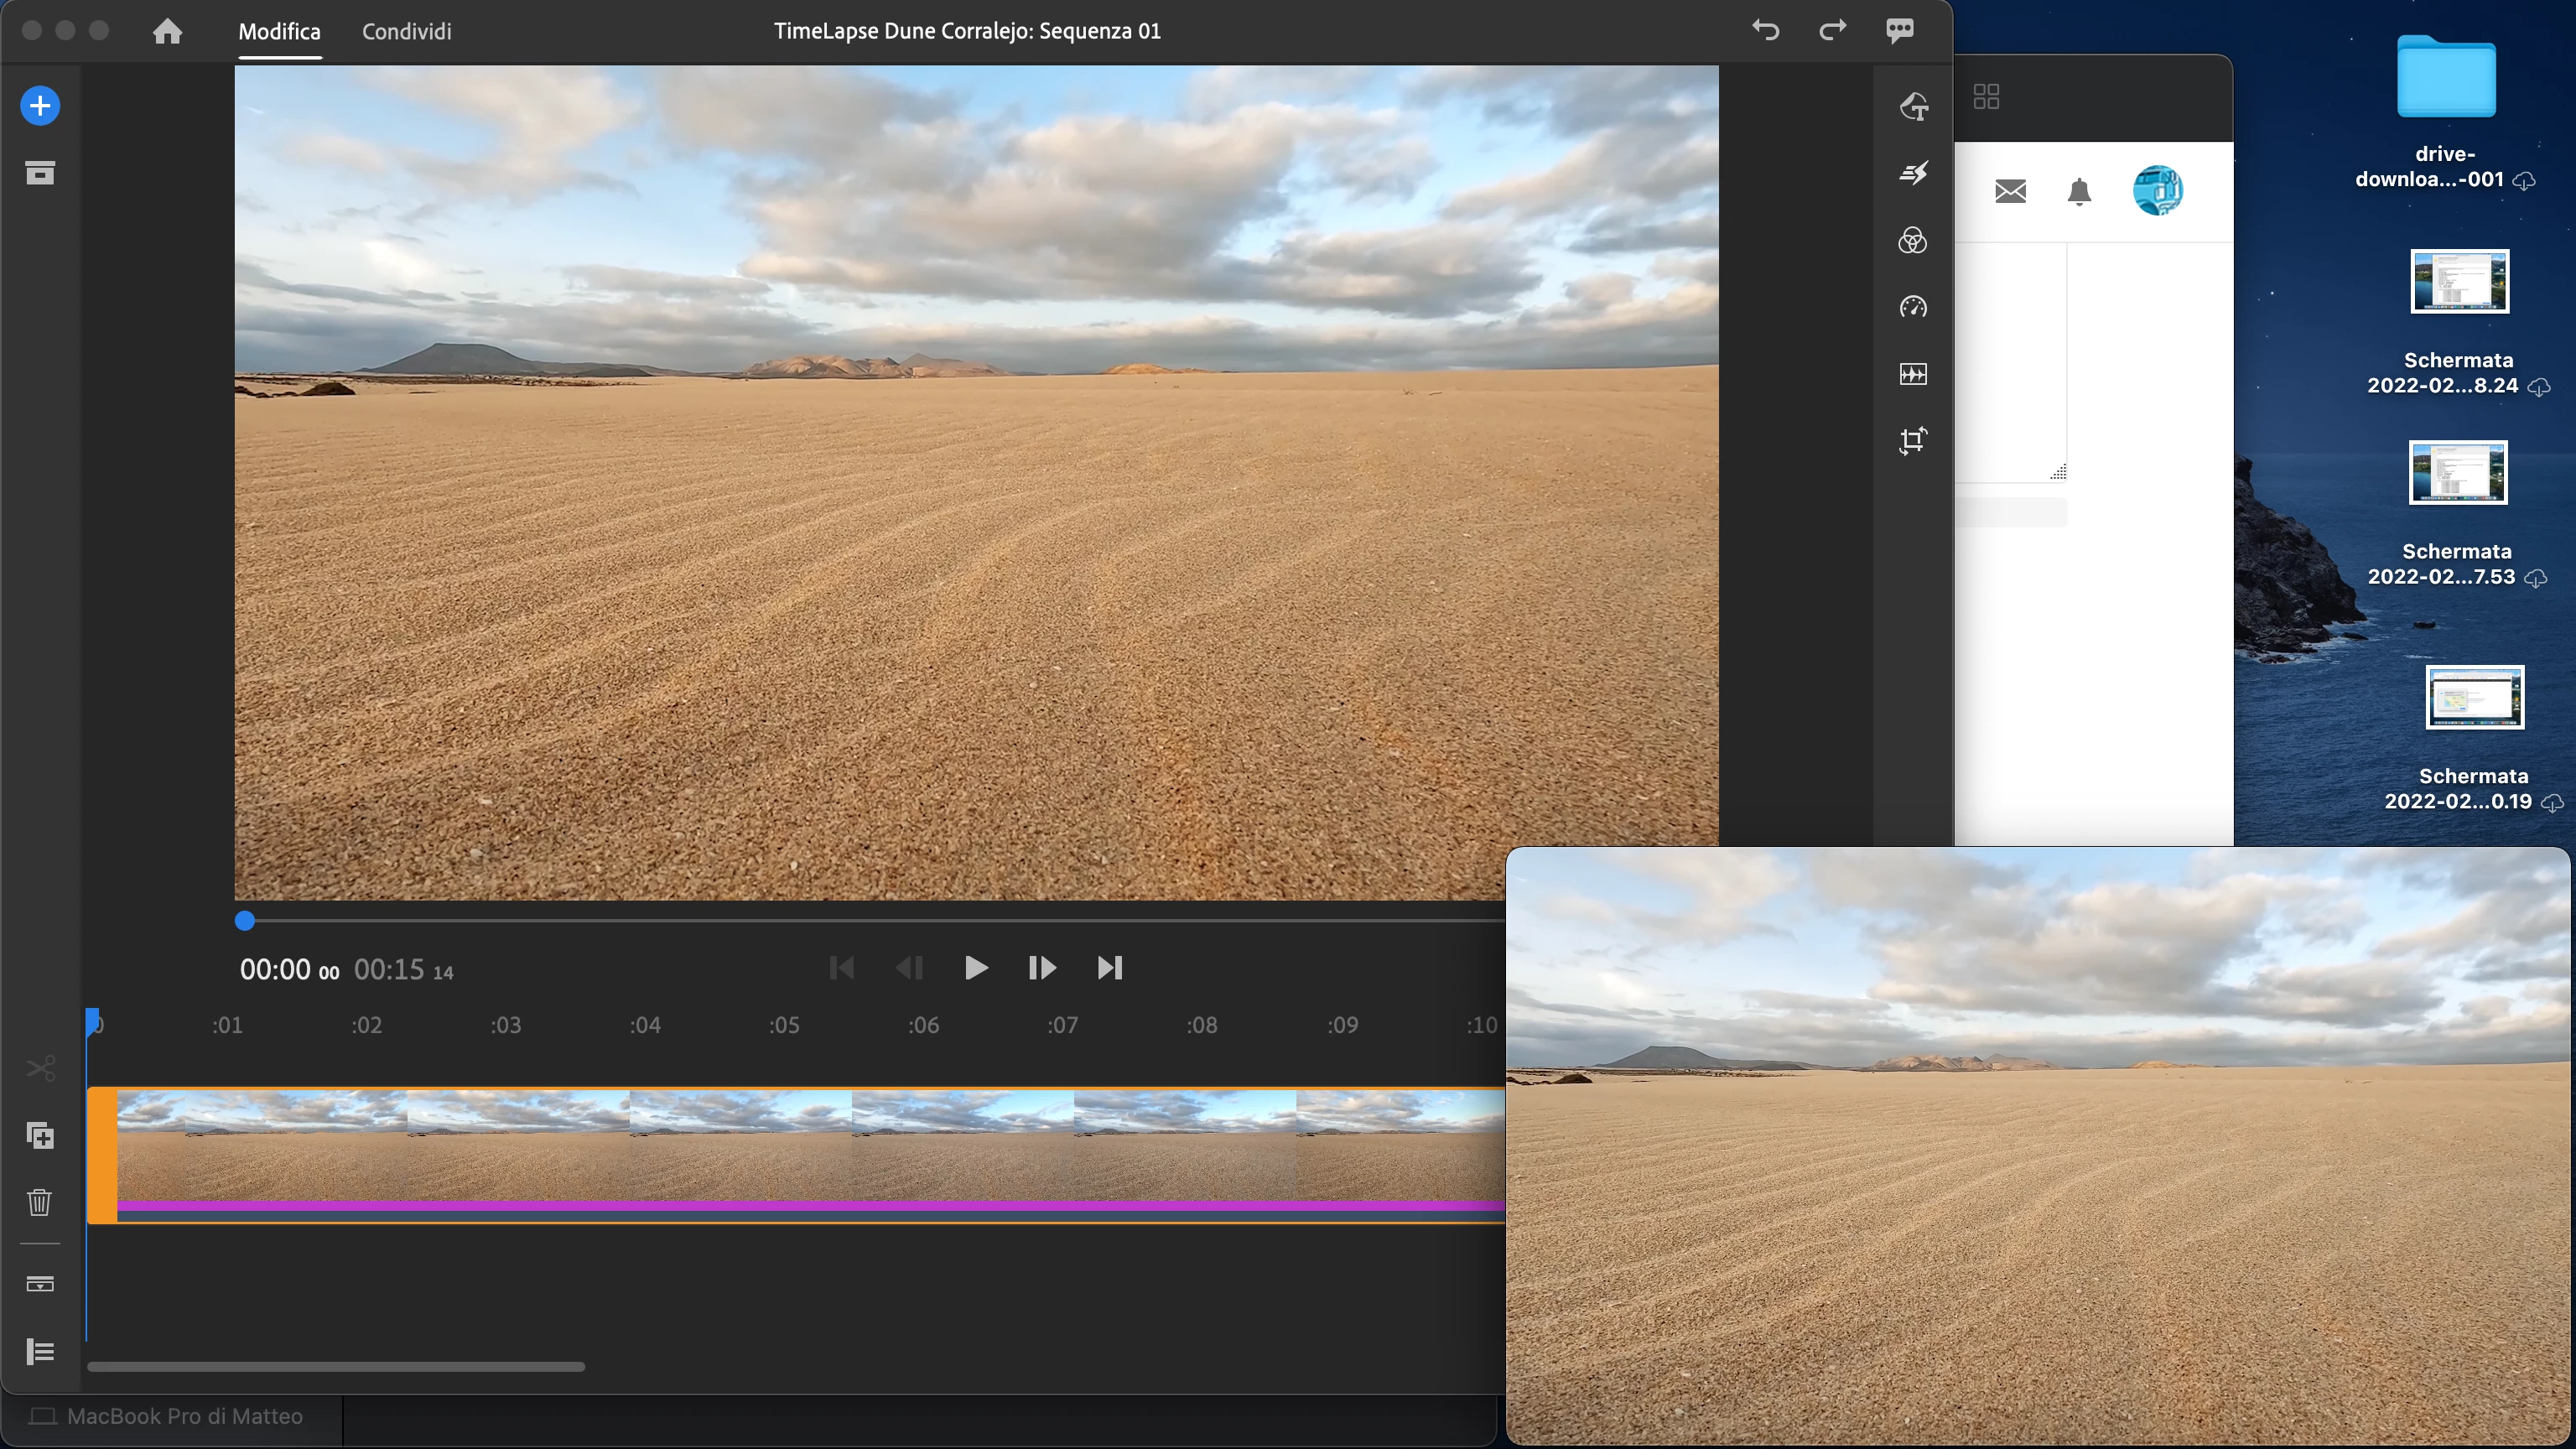Image resolution: width=2576 pixels, height=1449 pixels.
Task: Toggle the track list view icon
Action: [x=40, y=1351]
